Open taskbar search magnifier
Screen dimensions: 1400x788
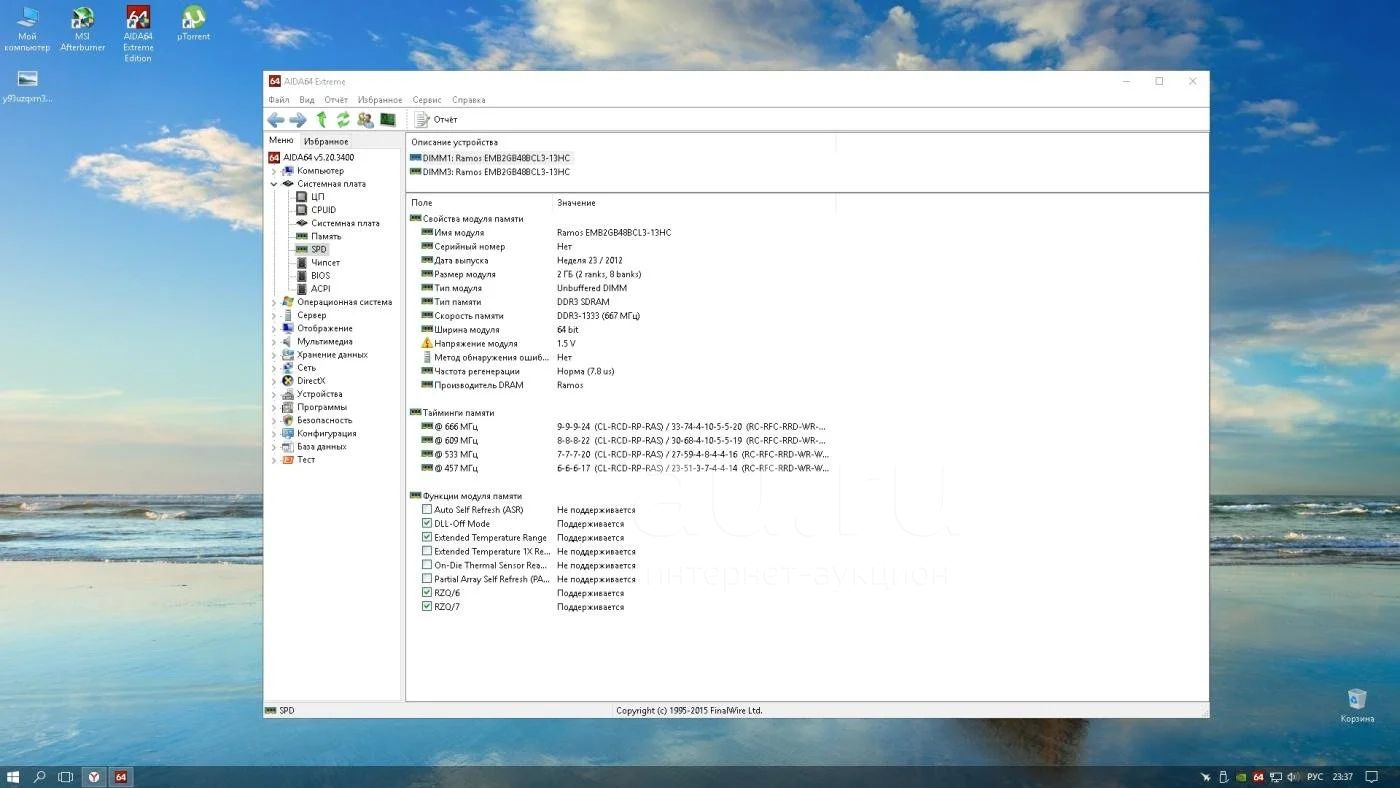[40, 777]
